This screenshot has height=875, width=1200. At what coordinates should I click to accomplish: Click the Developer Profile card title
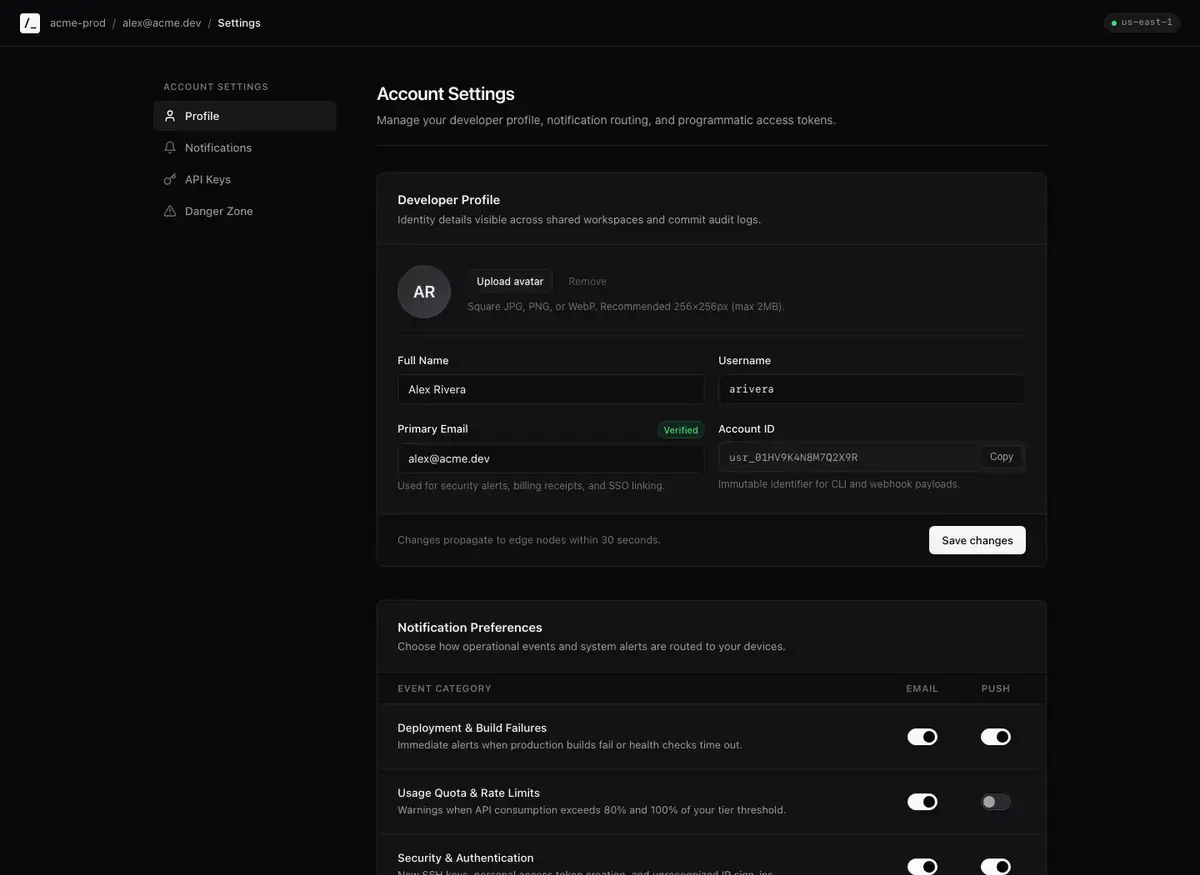[449, 200]
